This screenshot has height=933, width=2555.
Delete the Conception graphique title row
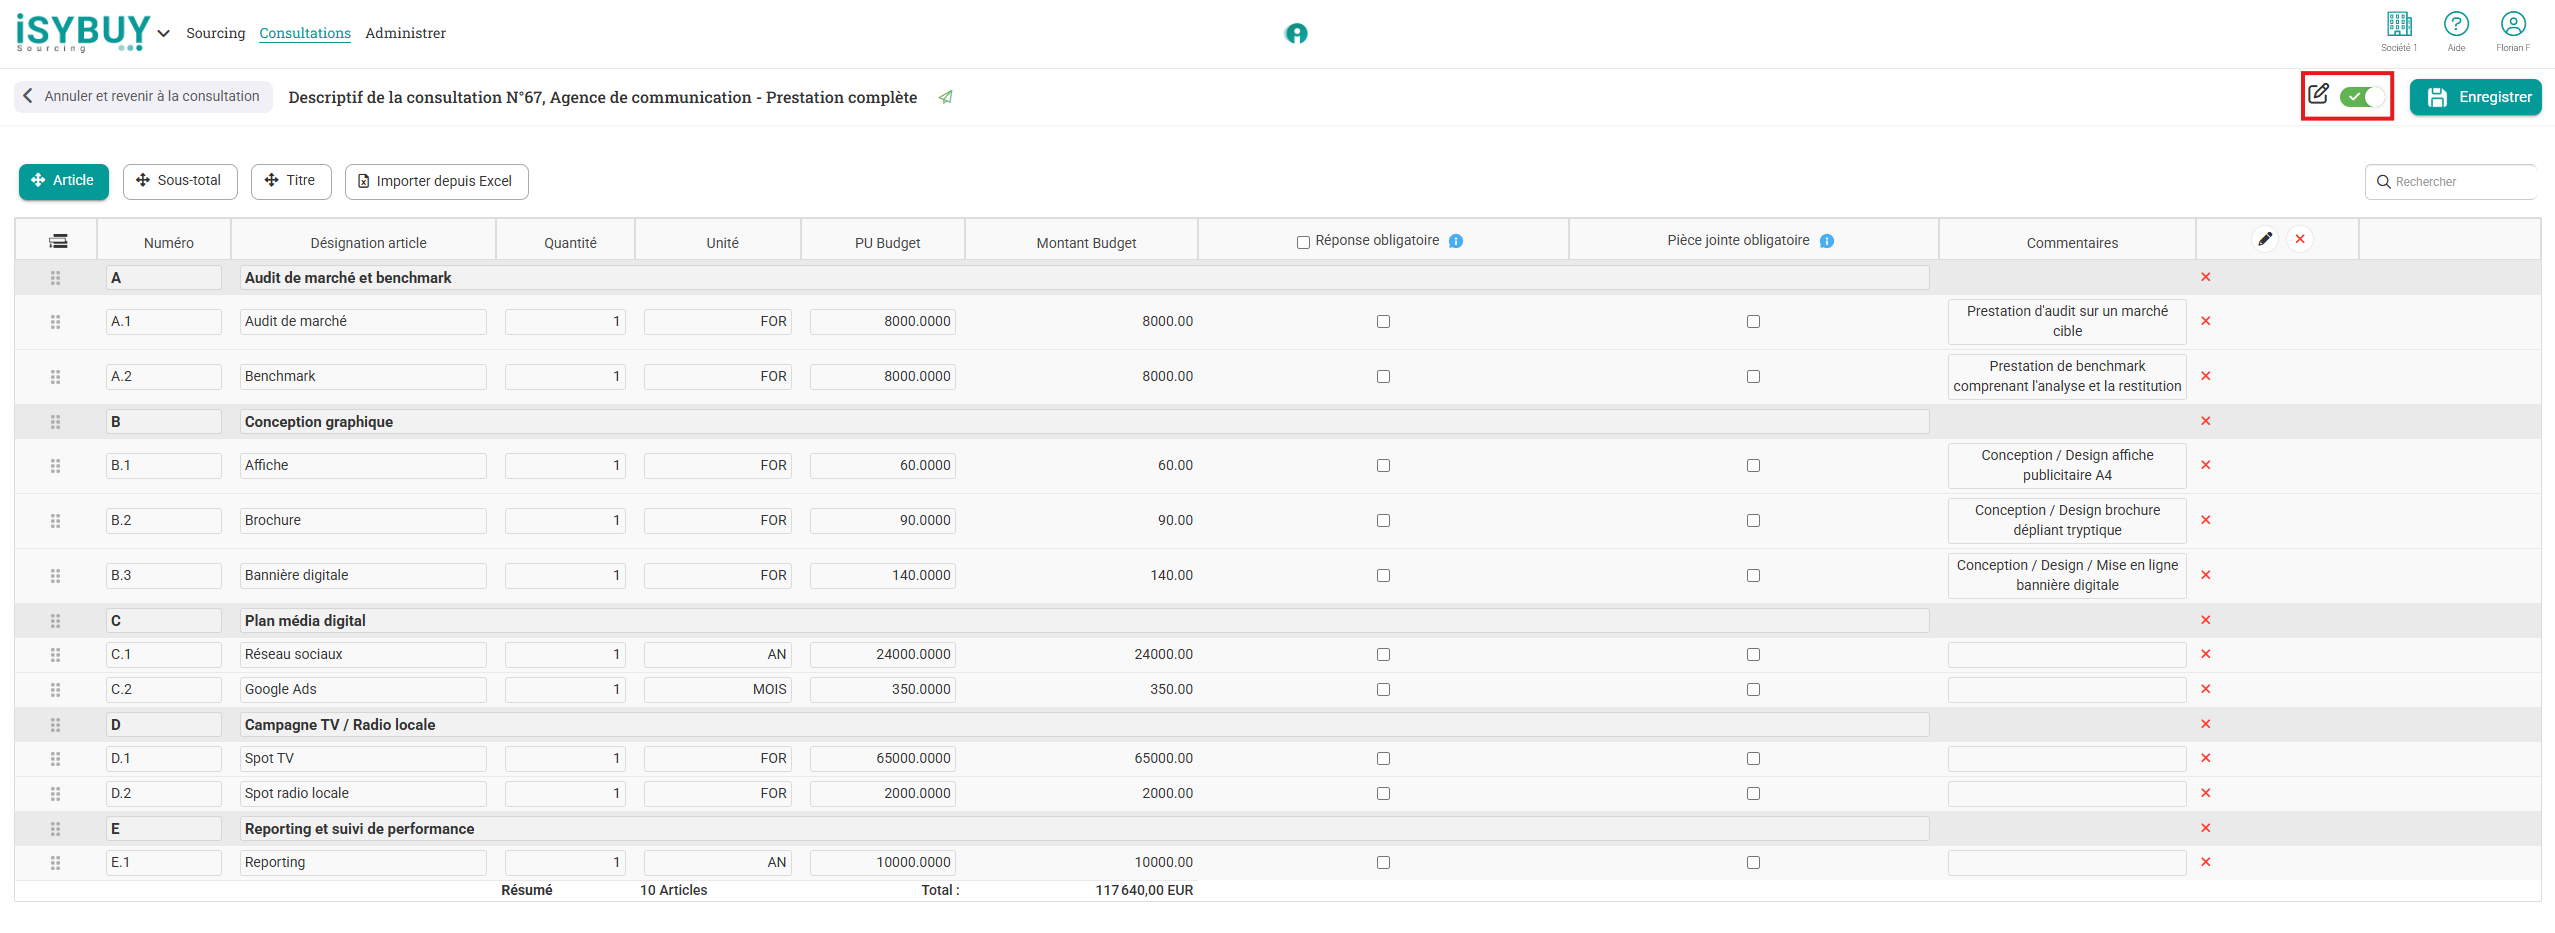pyautogui.click(x=2206, y=421)
